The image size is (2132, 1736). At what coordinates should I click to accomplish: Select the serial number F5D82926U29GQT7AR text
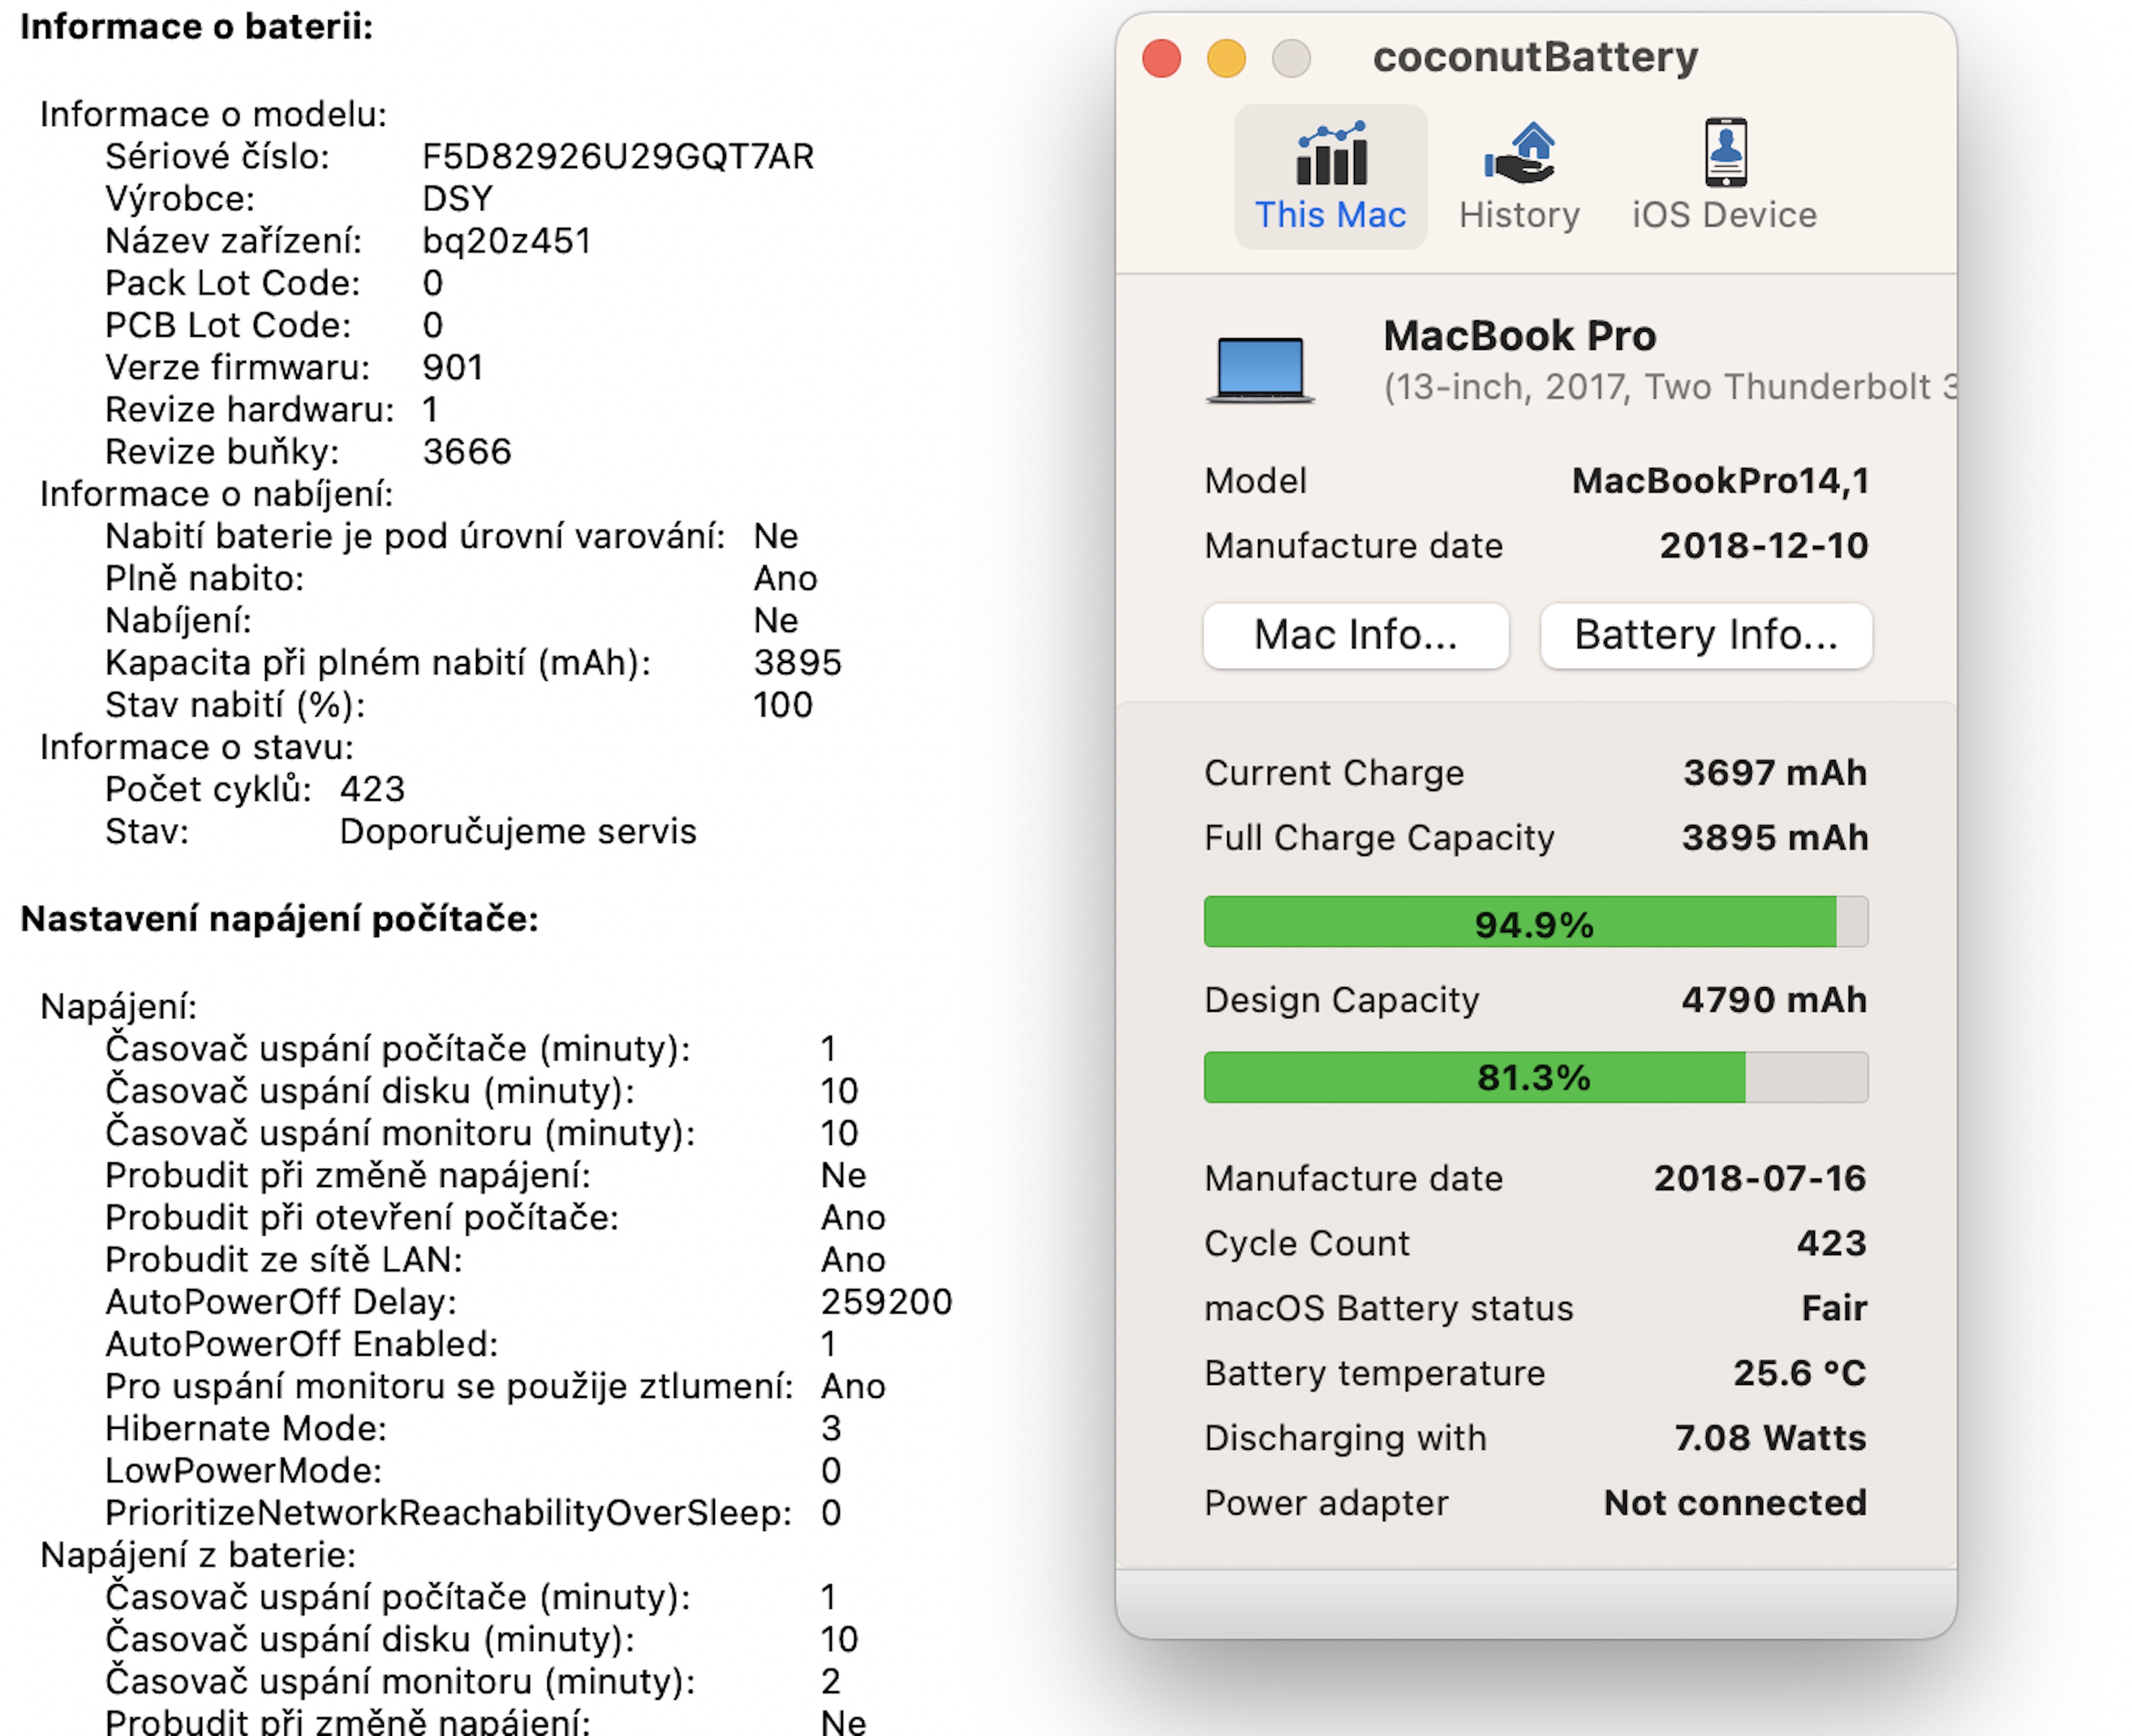pyautogui.click(x=617, y=157)
